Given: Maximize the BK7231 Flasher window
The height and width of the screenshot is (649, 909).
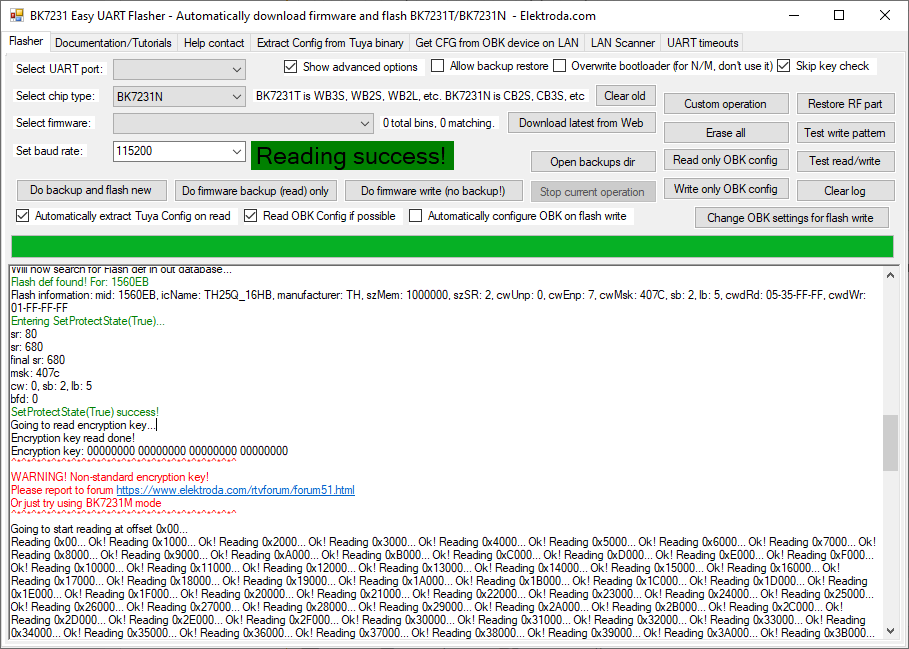Looking at the screenshot, I should pyautogui.click(x=838, y=16).
